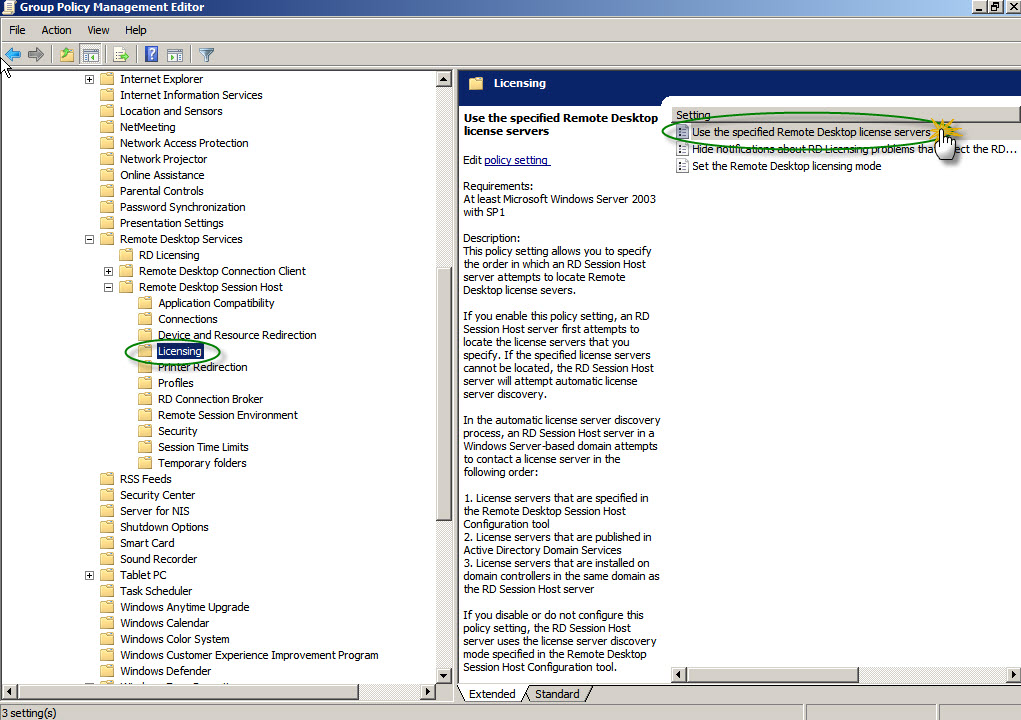Select Password Synchronization tree item
The height and width of the screenshot is (720, 1021).
(182, 206)
